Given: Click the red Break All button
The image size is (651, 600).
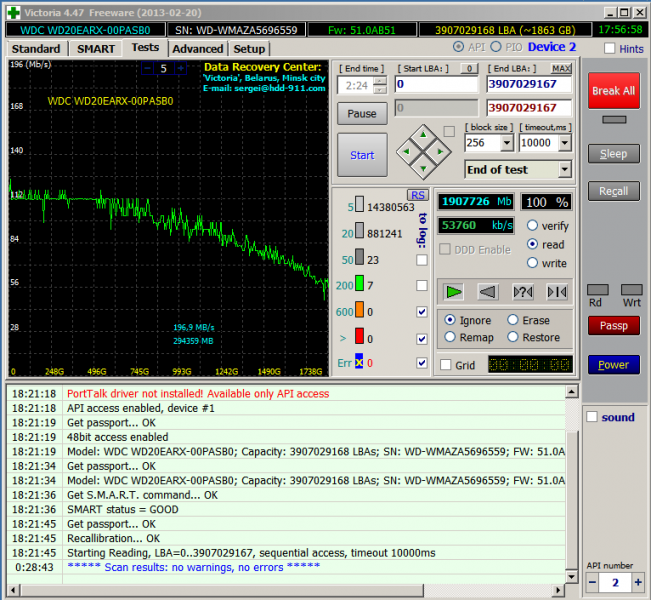Looking at the screenshot, I should (613, 91).
